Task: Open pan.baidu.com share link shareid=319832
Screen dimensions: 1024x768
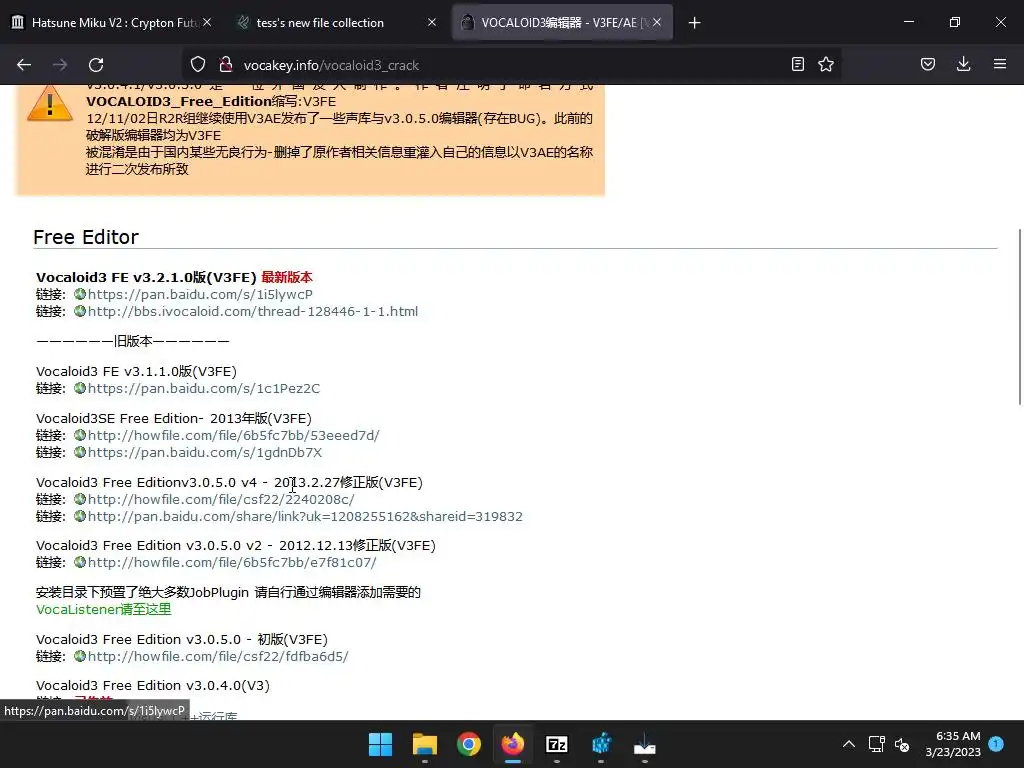Action: (305, 517)
